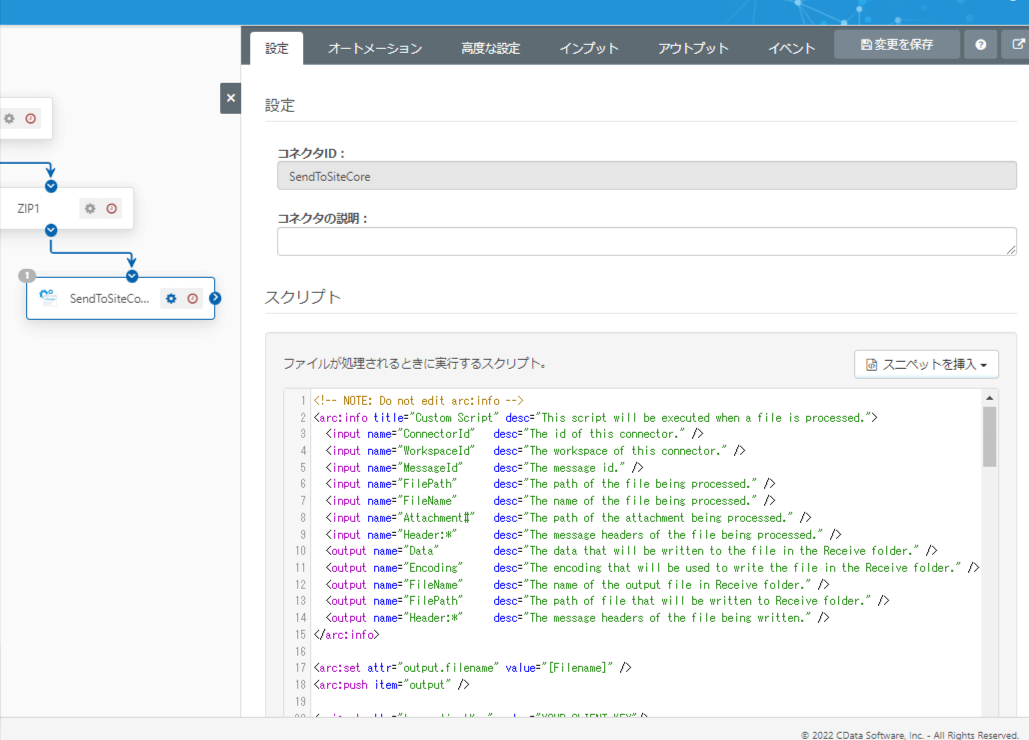Open connector settings in a new window
This screenshot has height=740, width=1029.
(1017, 45)
